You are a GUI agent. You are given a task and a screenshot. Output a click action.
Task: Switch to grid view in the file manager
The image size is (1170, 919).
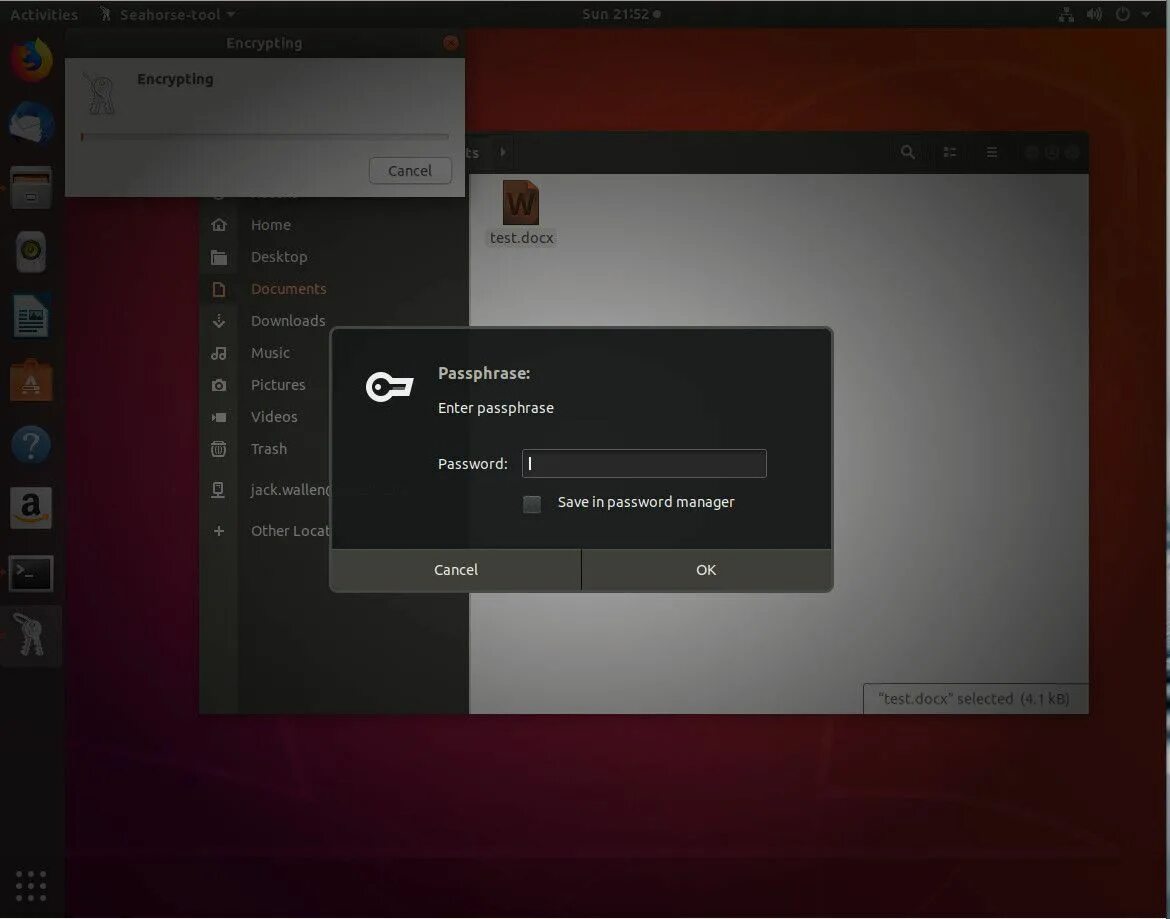[949, 152]
